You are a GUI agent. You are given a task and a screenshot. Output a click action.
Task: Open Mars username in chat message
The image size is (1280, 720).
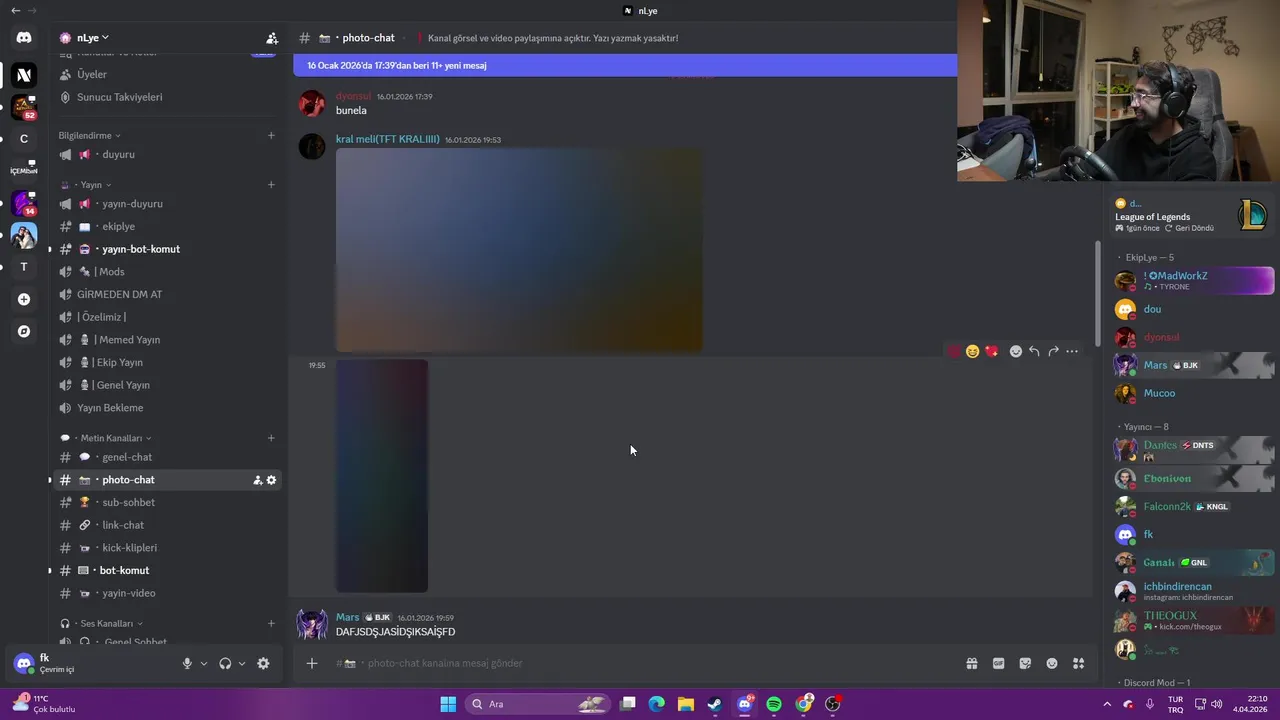click(x=347, y=617)
